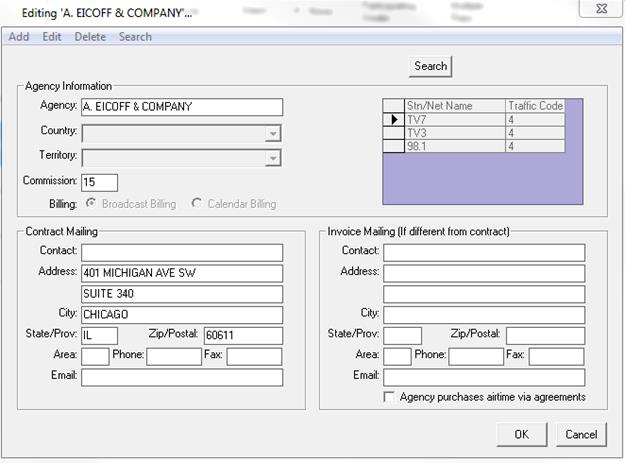Viewport: 625px width, 463px height.
Task: Click the Contract Mailing City field
Action: (x=181, y=315)
